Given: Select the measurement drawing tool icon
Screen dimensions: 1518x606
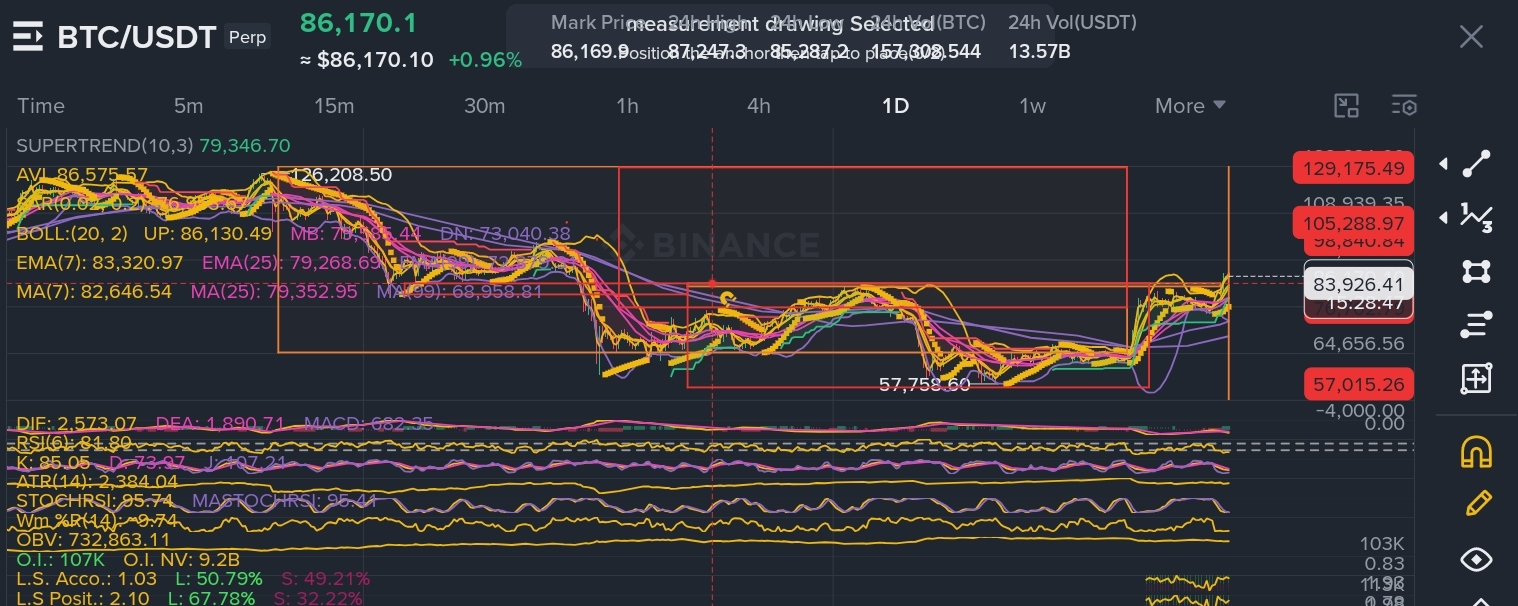Looking at the screenshot, I should tap(1477, 378).
